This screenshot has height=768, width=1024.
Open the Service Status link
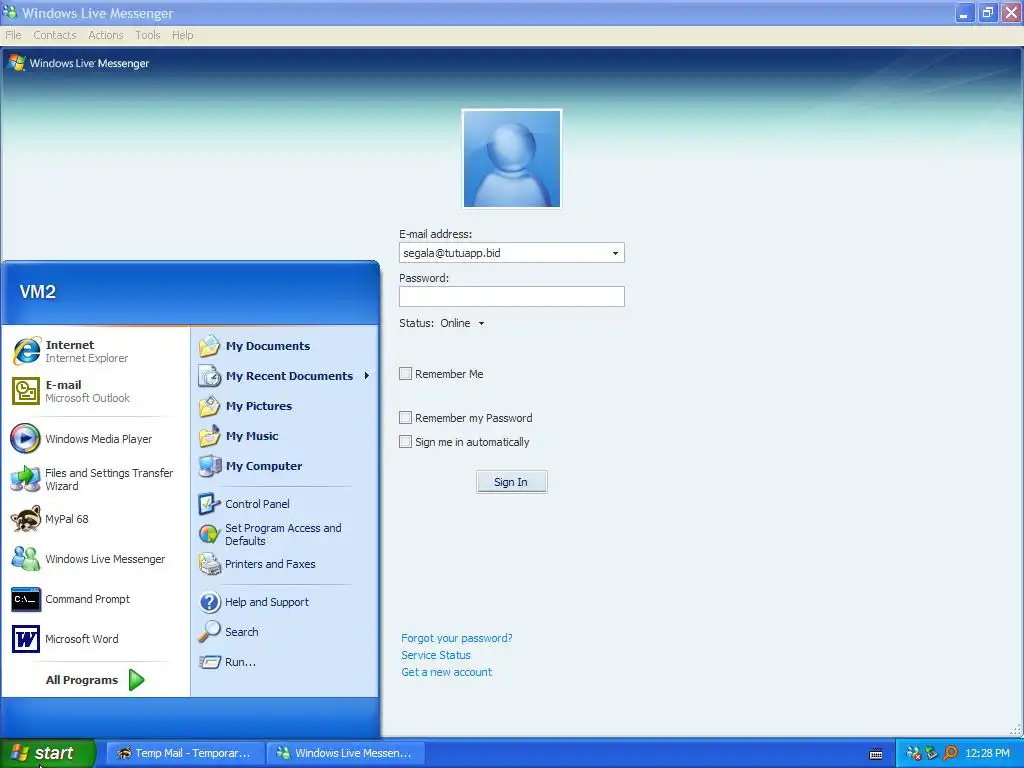(436, 655)
